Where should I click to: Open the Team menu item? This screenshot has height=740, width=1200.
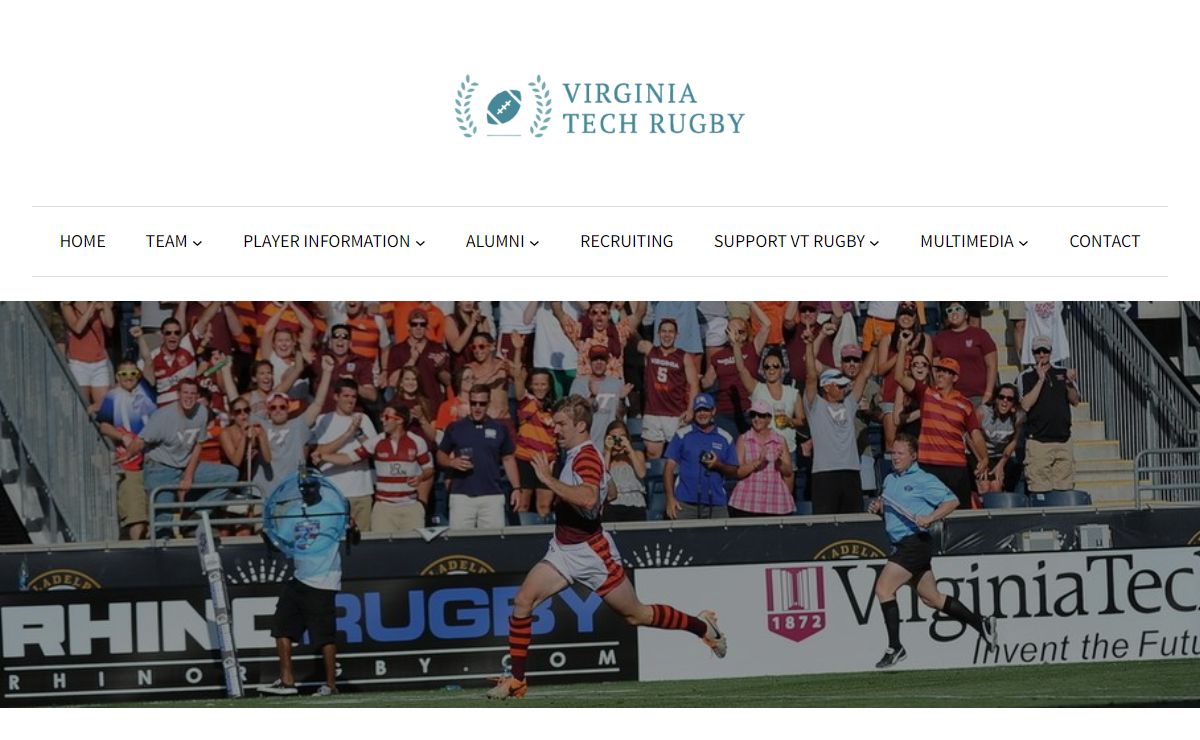click(x=166, y=241)
